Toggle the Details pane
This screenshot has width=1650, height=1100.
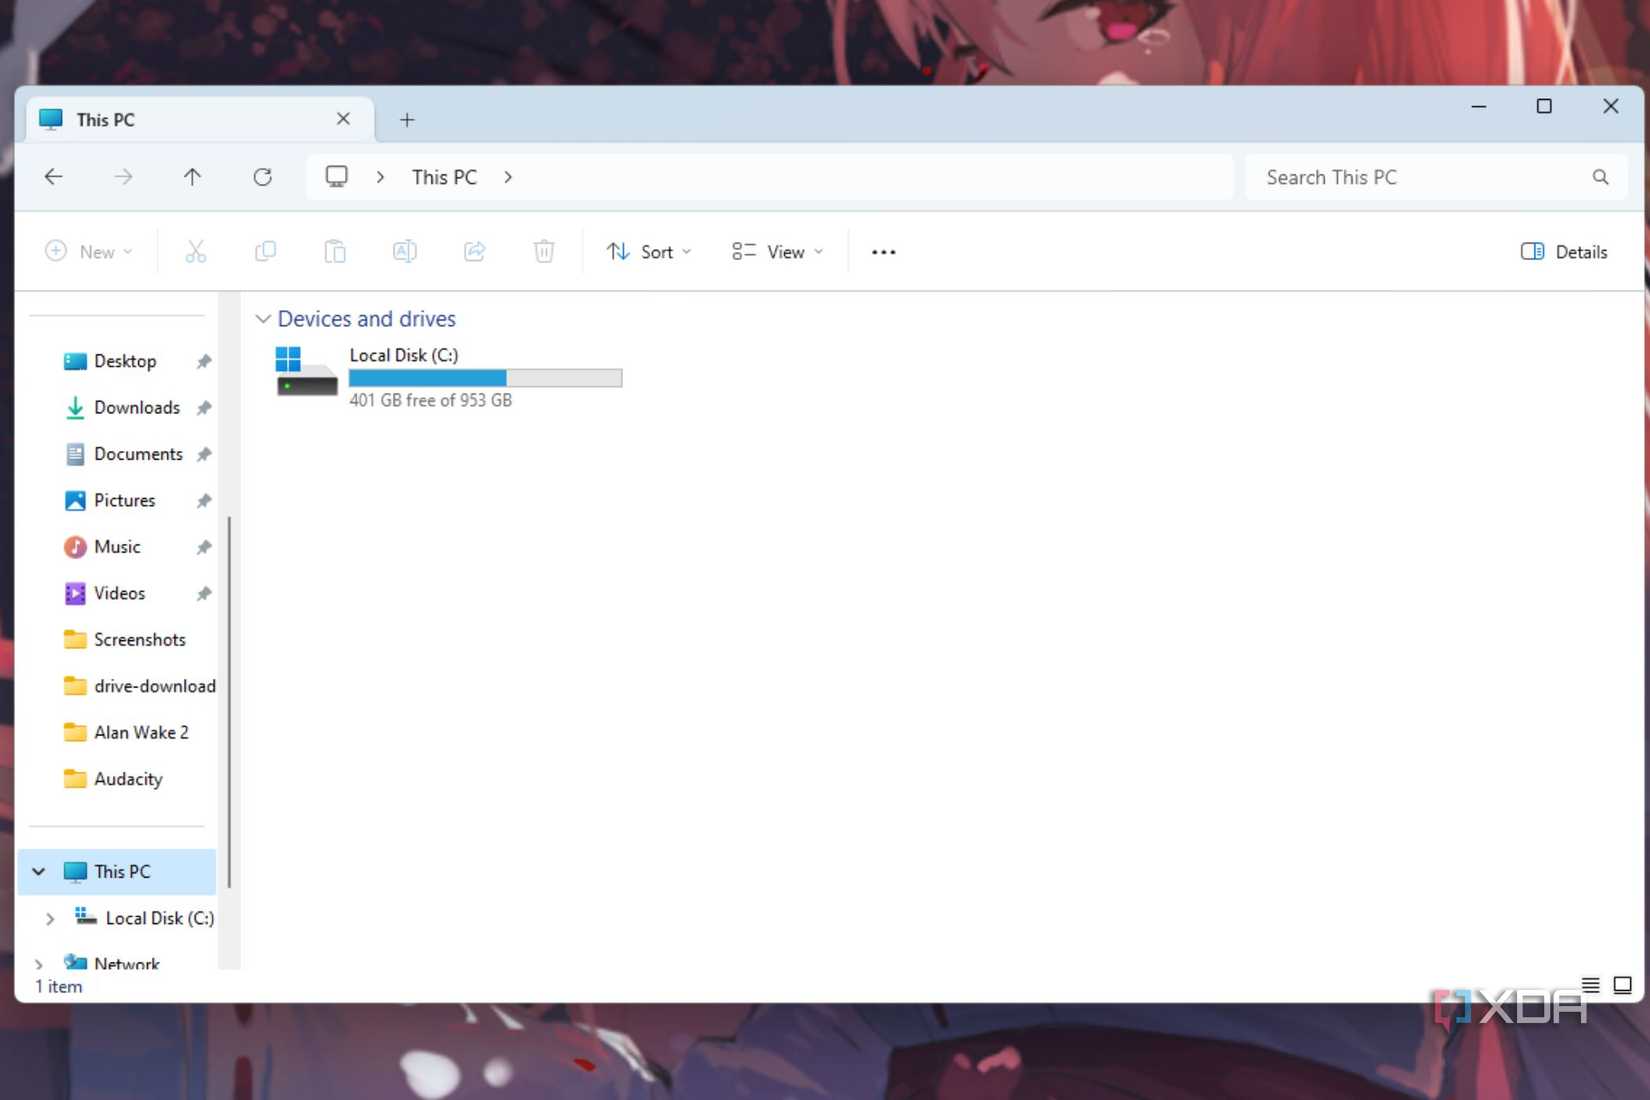[x=1564, y=252]
